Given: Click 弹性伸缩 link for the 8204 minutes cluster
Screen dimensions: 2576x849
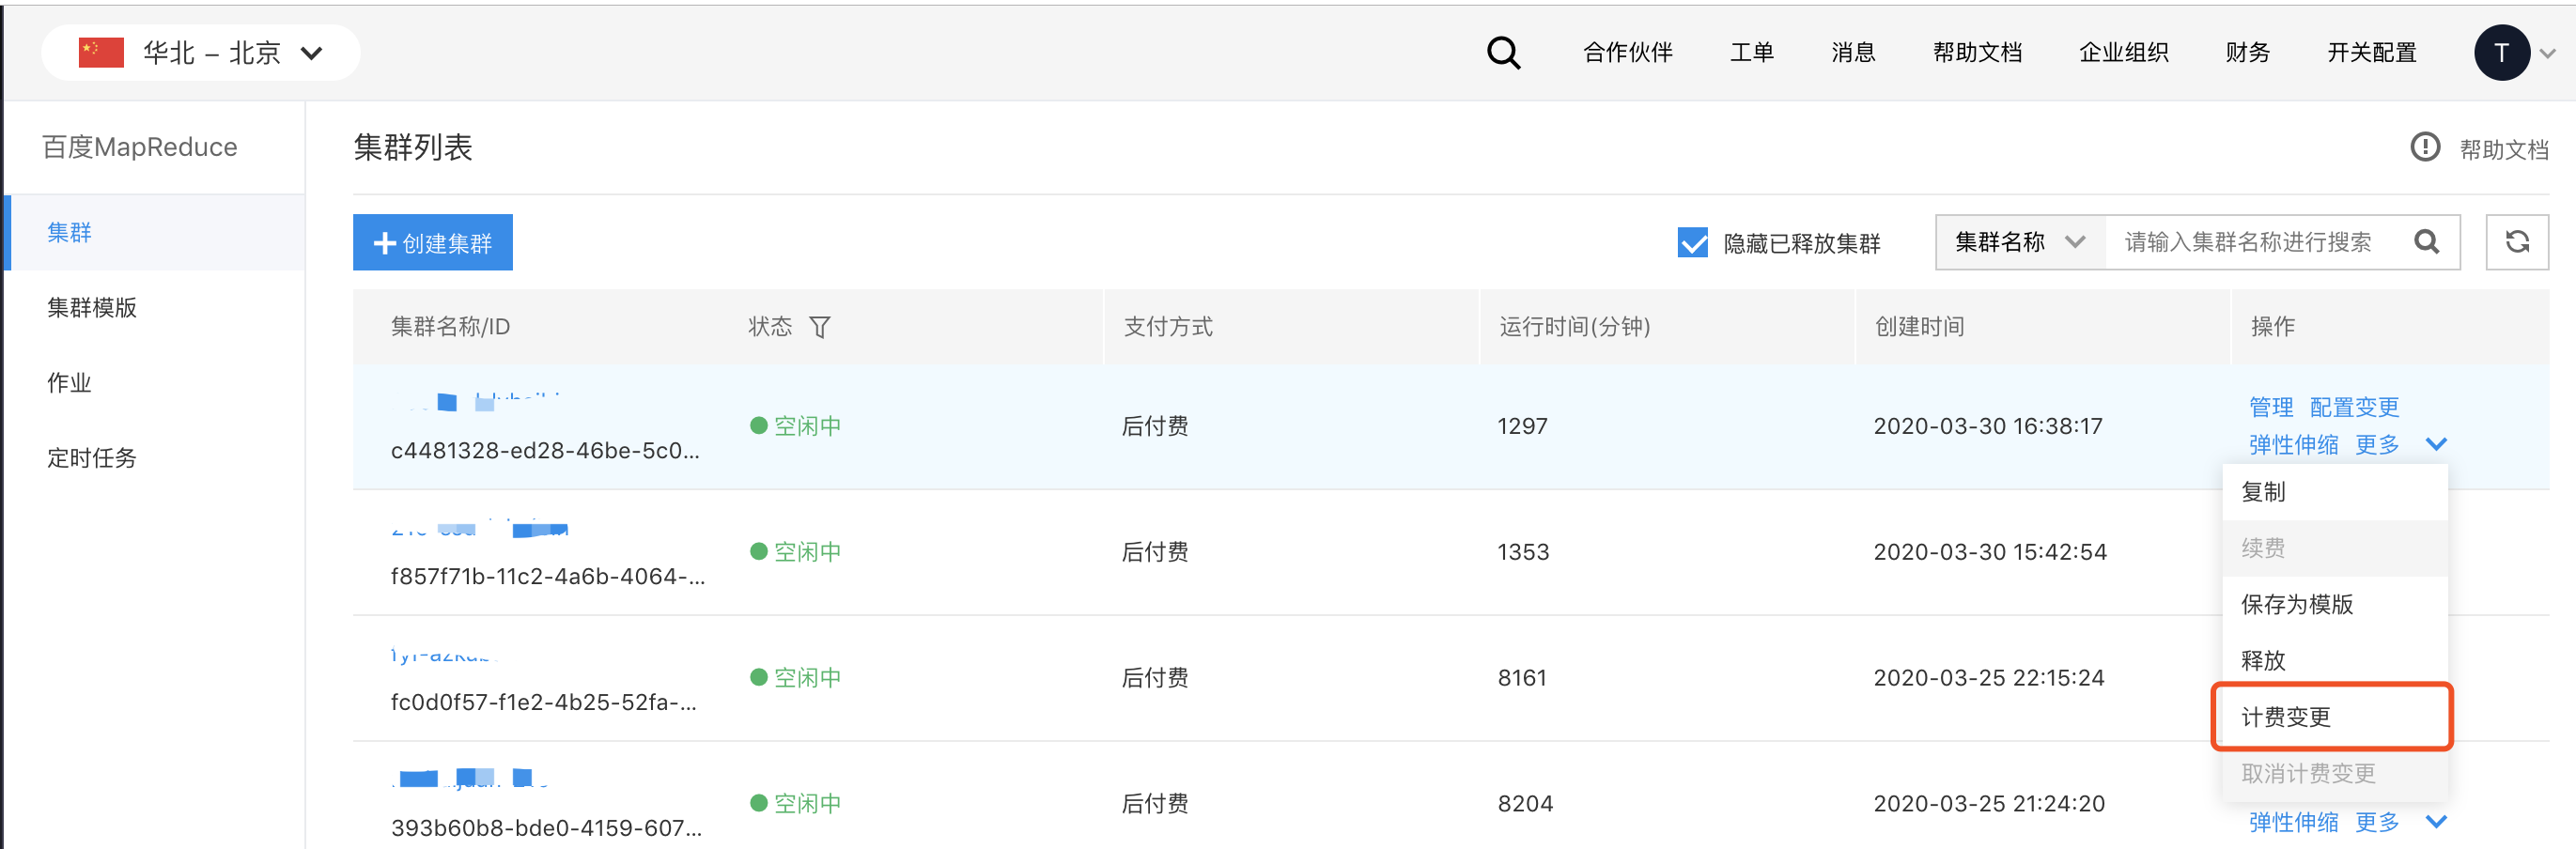Looking at the screenshot, I should click(x=2293, y=822).
